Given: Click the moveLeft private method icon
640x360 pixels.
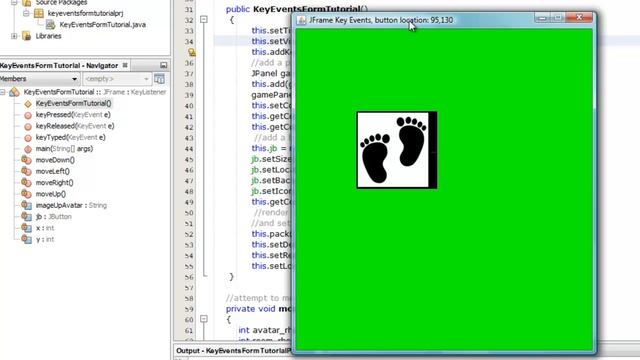Looking at the screenshot, I should pyautogui.click(x=27, y=171).
